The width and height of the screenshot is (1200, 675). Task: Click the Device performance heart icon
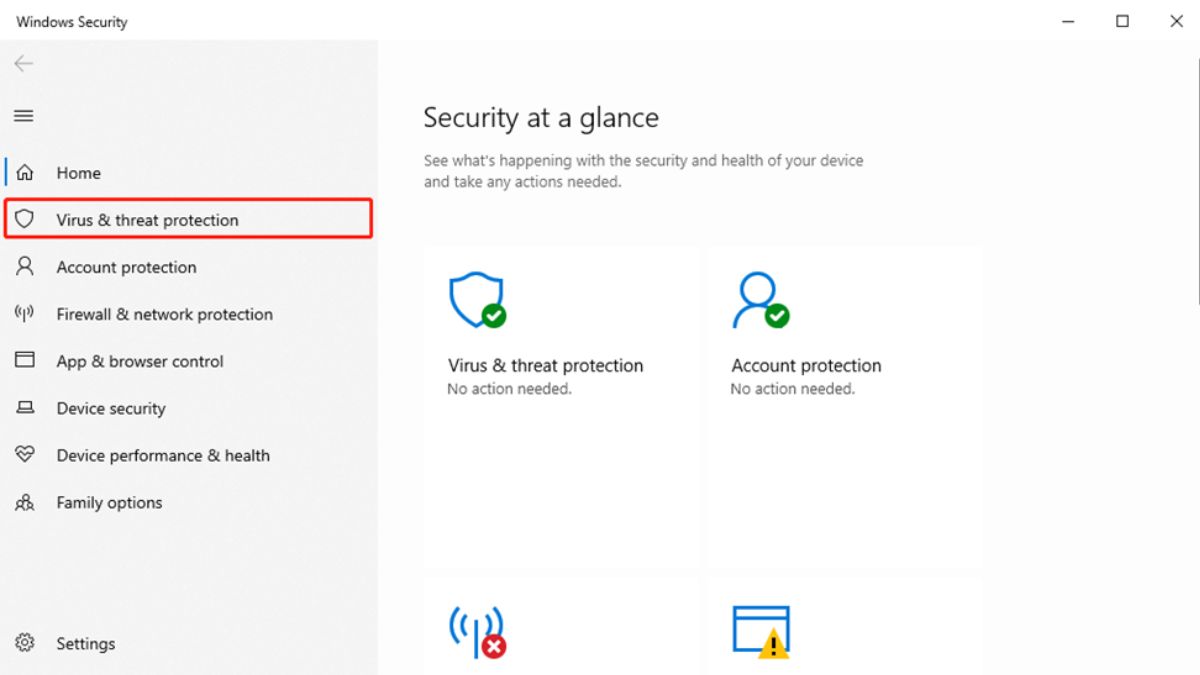click(x=25, y=455)
